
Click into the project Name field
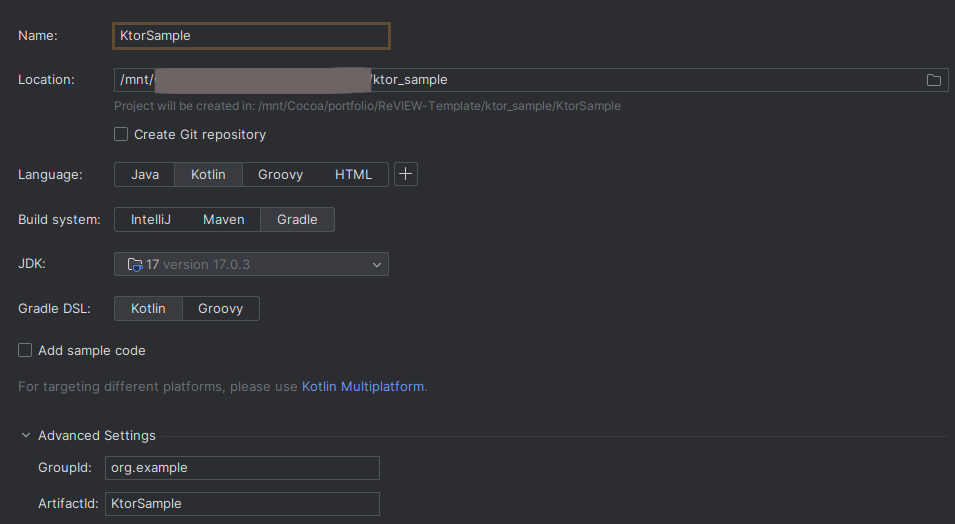[x=250, y=36]
